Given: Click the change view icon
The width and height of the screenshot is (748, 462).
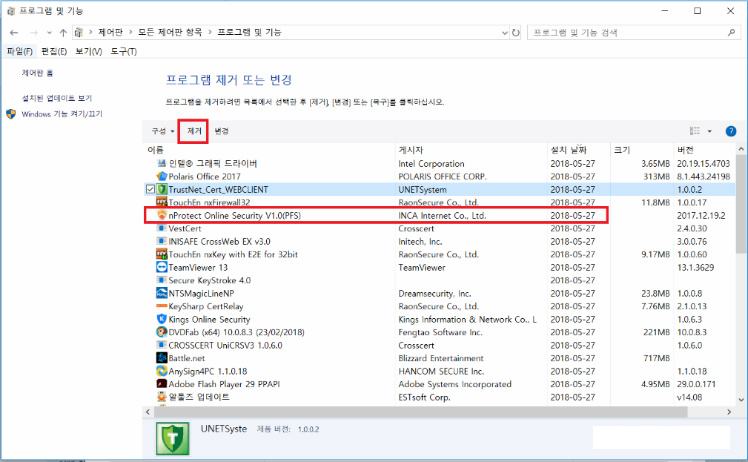Looking at the screenshot, I should click(695, 131).
